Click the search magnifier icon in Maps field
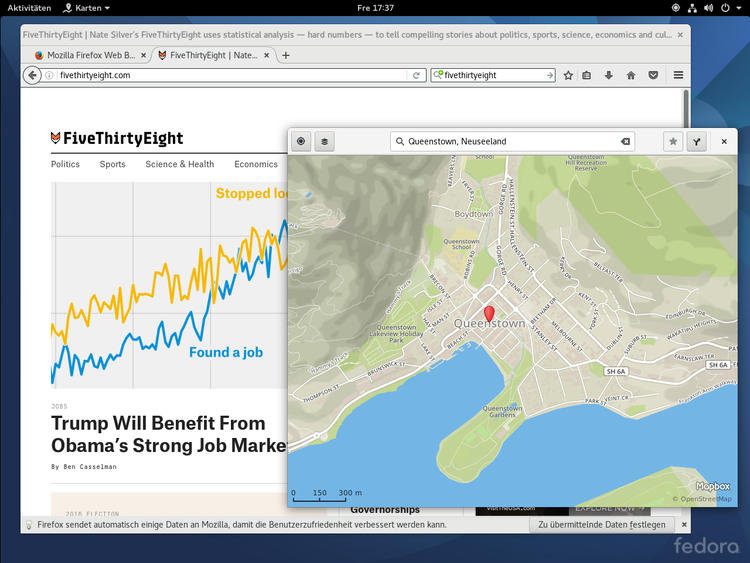Screen dimensions: 750x563 (x=400, y=141)
